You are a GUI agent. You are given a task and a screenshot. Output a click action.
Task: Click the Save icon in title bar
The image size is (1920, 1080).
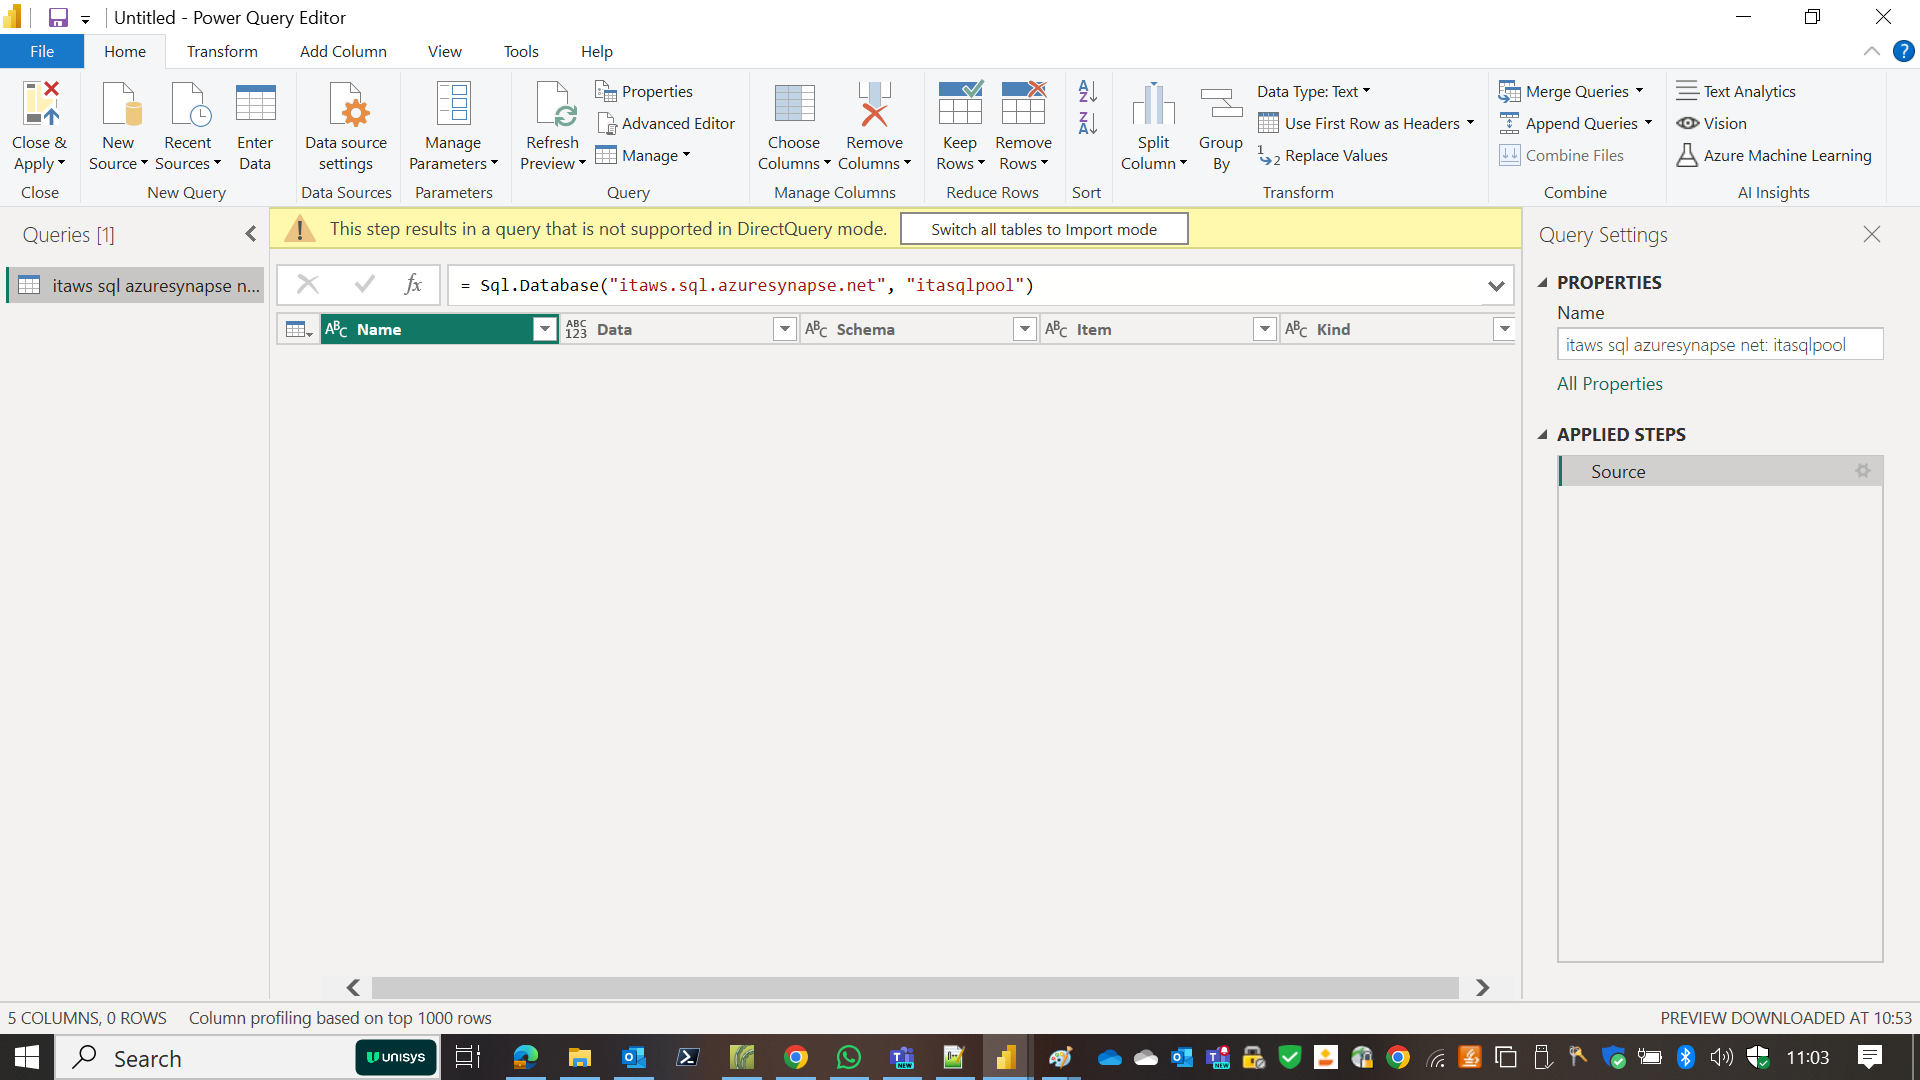pos(58,18)
